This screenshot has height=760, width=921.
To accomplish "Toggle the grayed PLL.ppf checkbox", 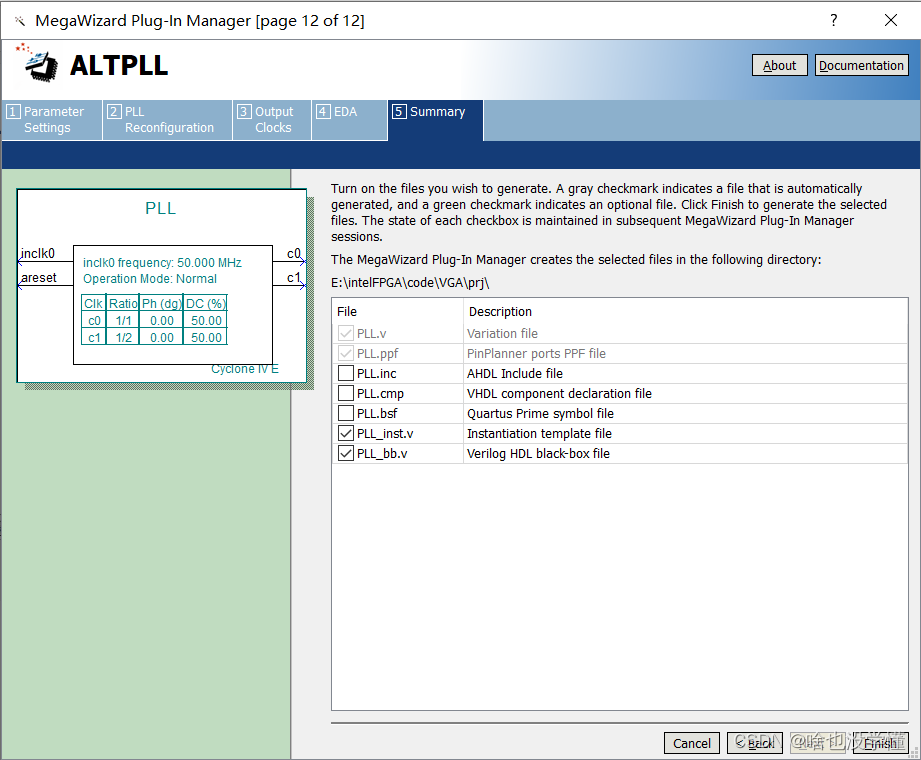I will tap(345, 354).
